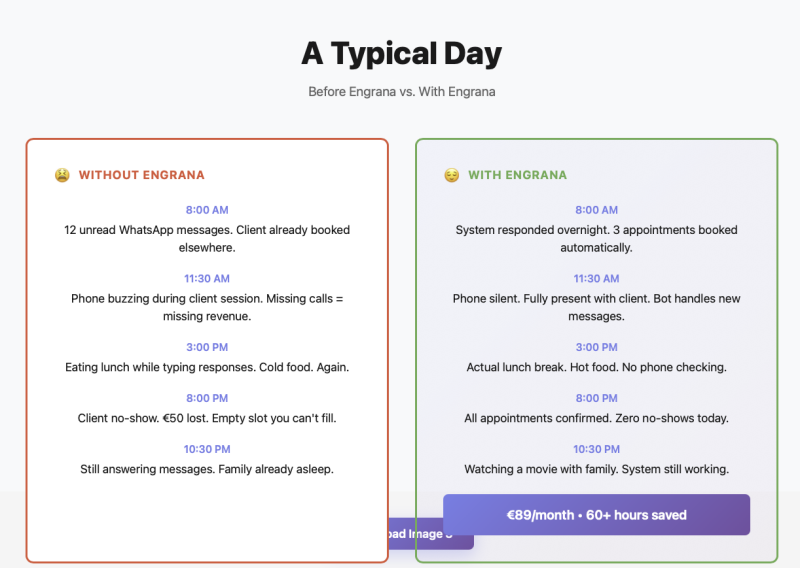Click the €89/month hours saved banner
This screenshot has width=800, height=568.
[596, 515]
